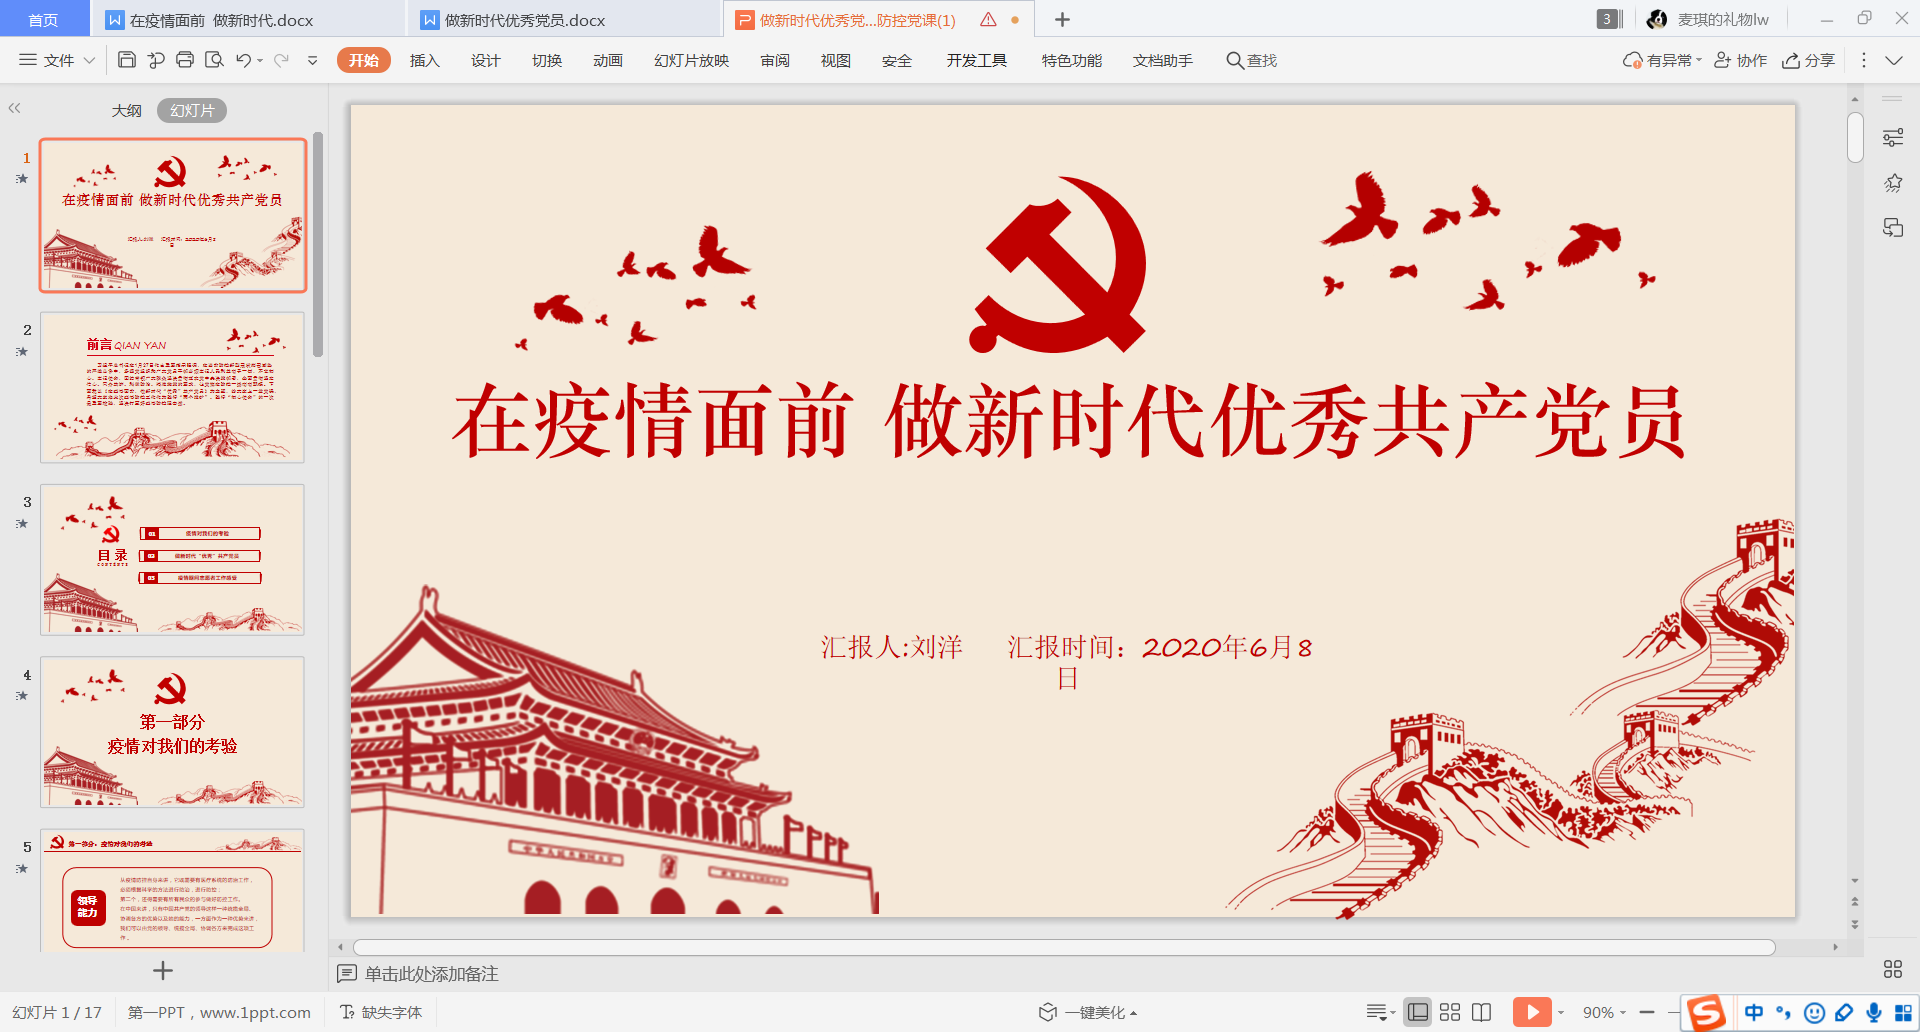
Task: Open the animation effects panel via the star icon
Action: pyautogui.click(x=1893, y=183)
